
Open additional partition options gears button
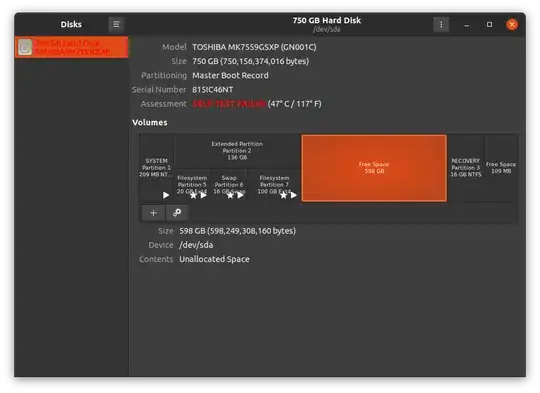coord(177,213)
